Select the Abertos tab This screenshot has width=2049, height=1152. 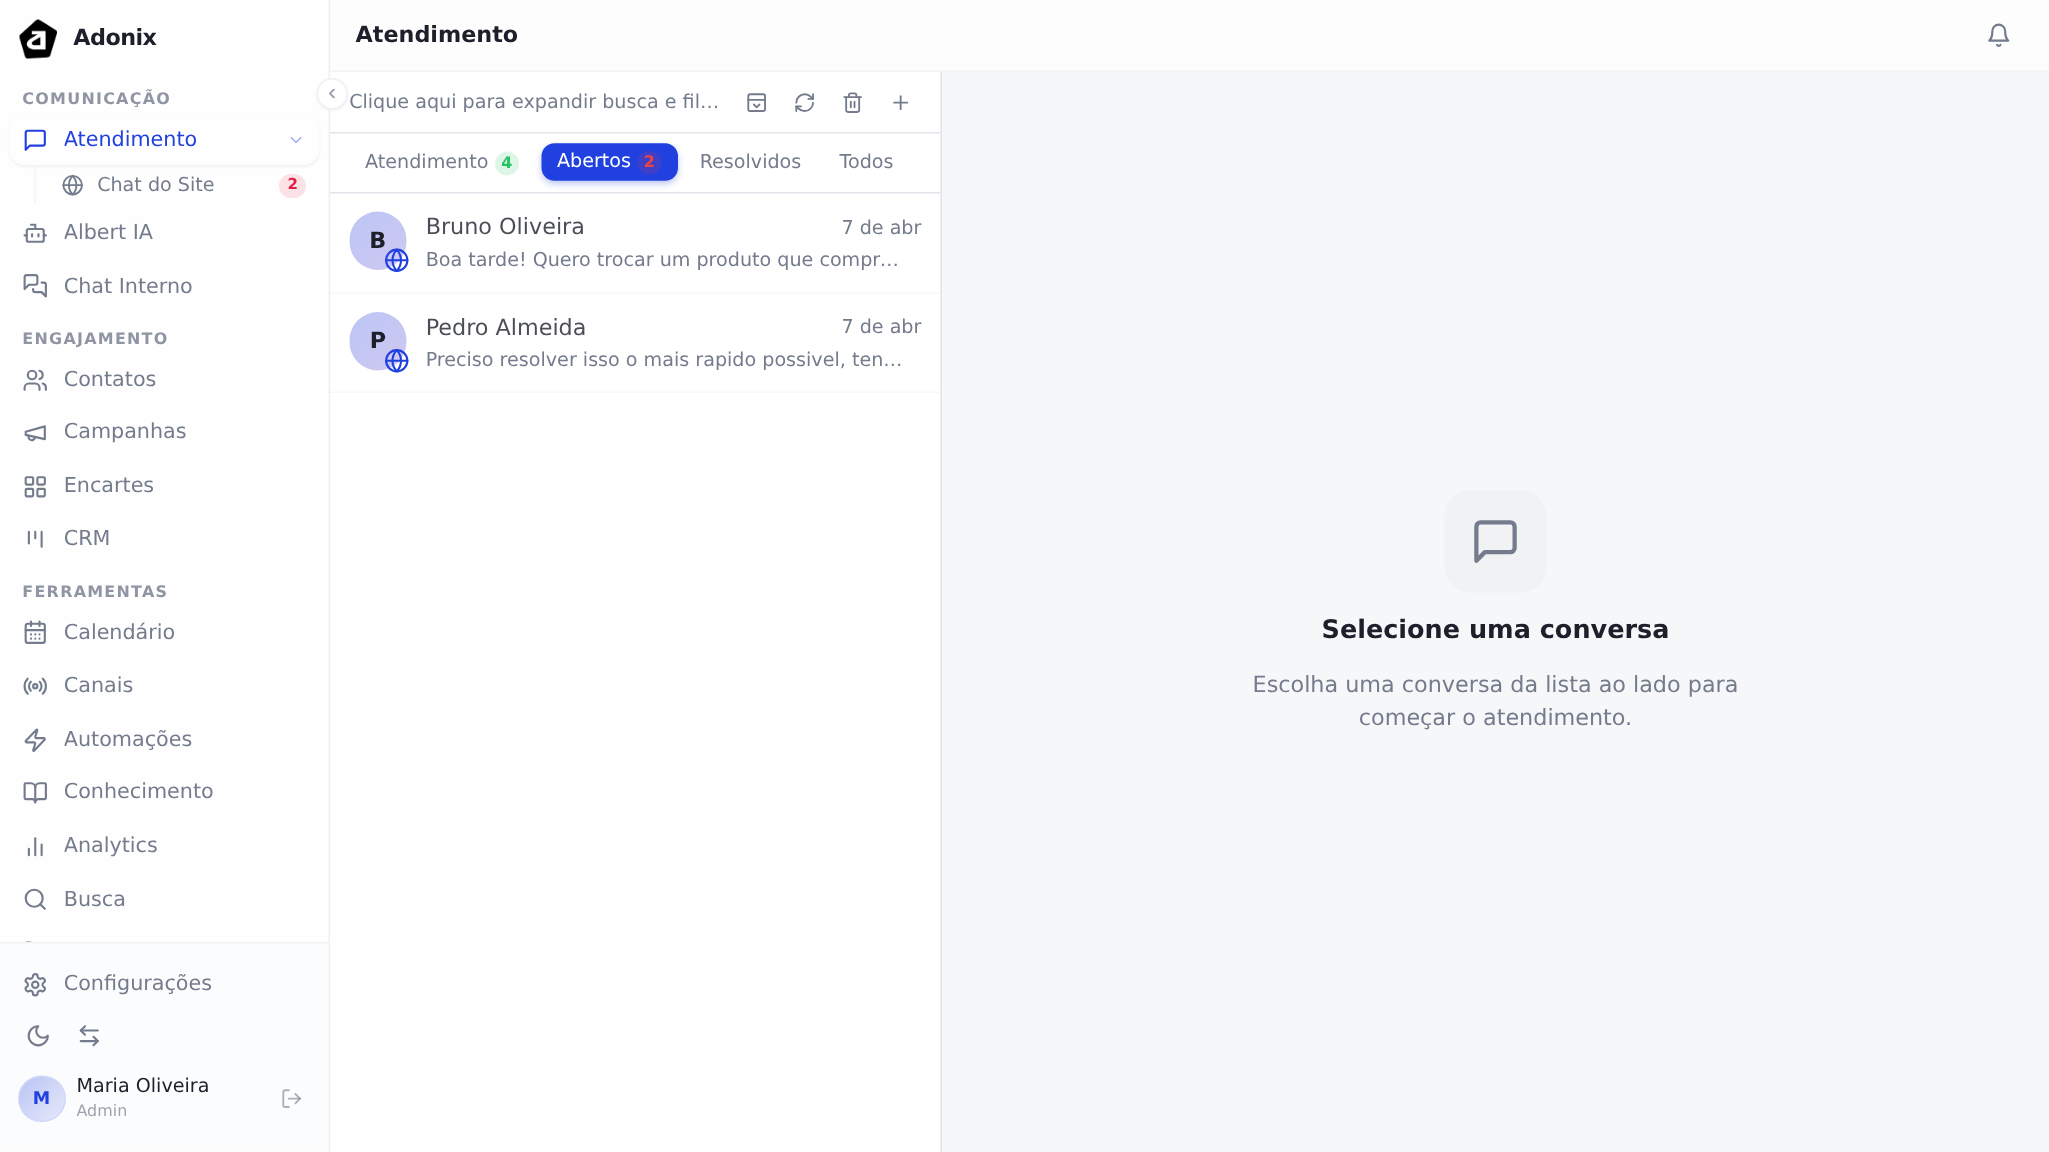(609, 162)
